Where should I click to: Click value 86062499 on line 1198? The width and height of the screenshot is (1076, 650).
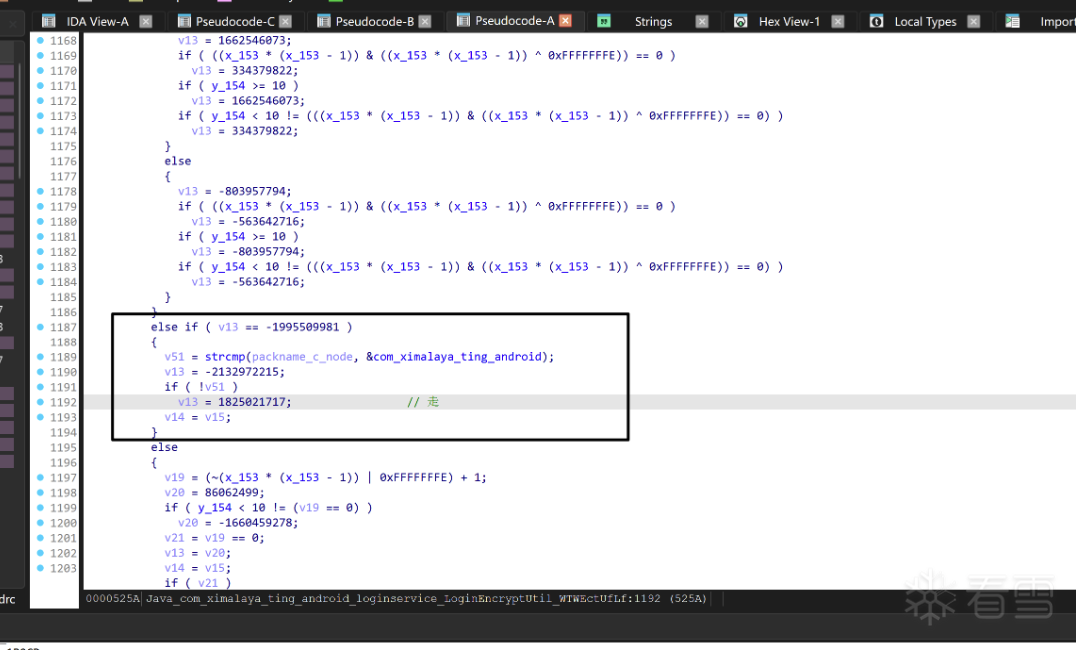point(231,493)
